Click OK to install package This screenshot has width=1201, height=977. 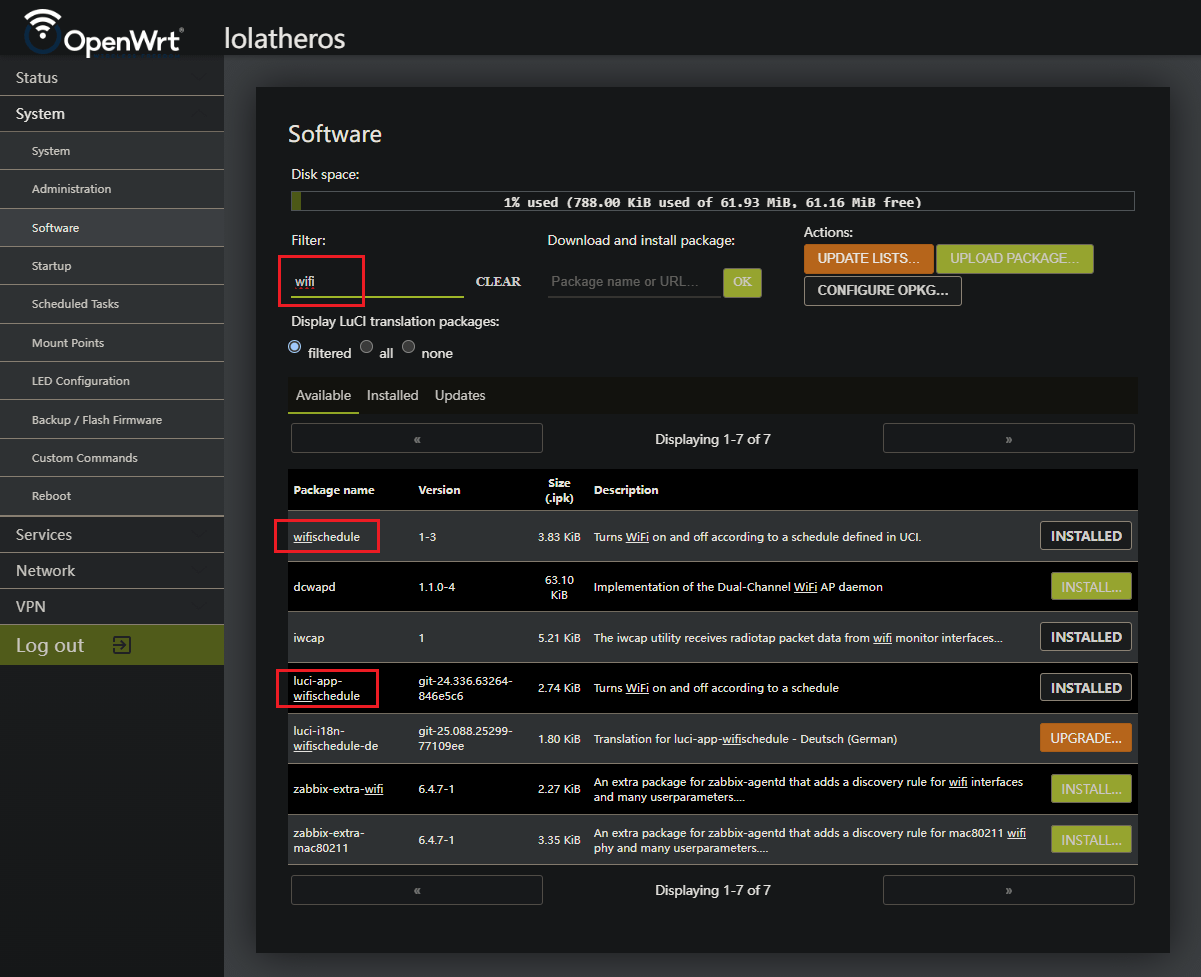(742, 282)
